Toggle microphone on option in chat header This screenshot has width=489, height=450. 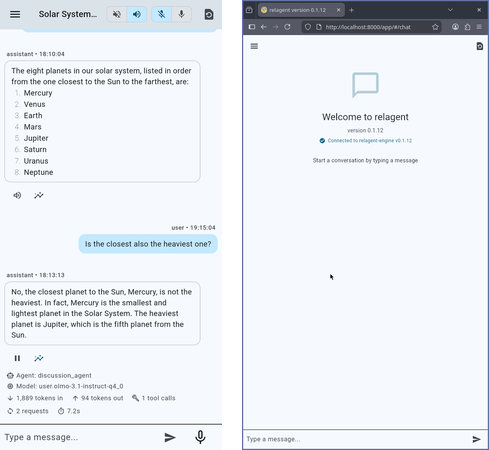(181, 14)
